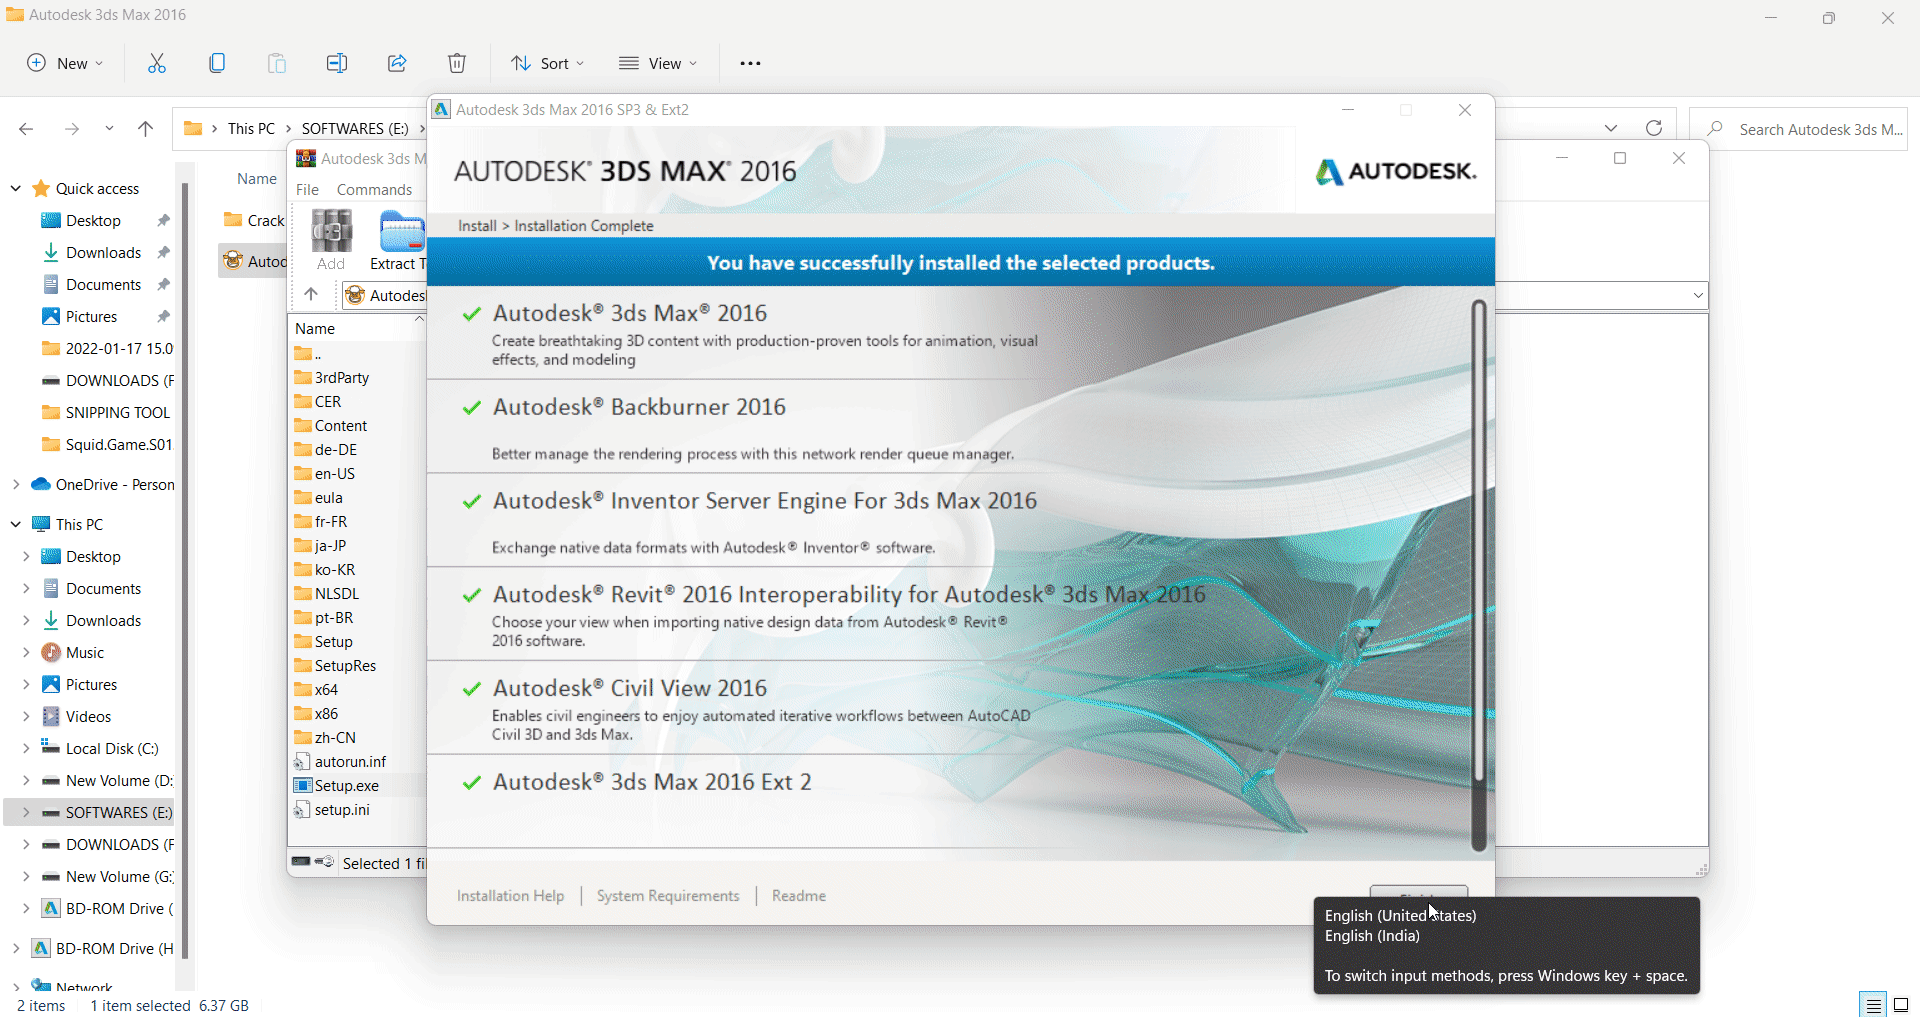Open the See more ellipsis menu

750,63
